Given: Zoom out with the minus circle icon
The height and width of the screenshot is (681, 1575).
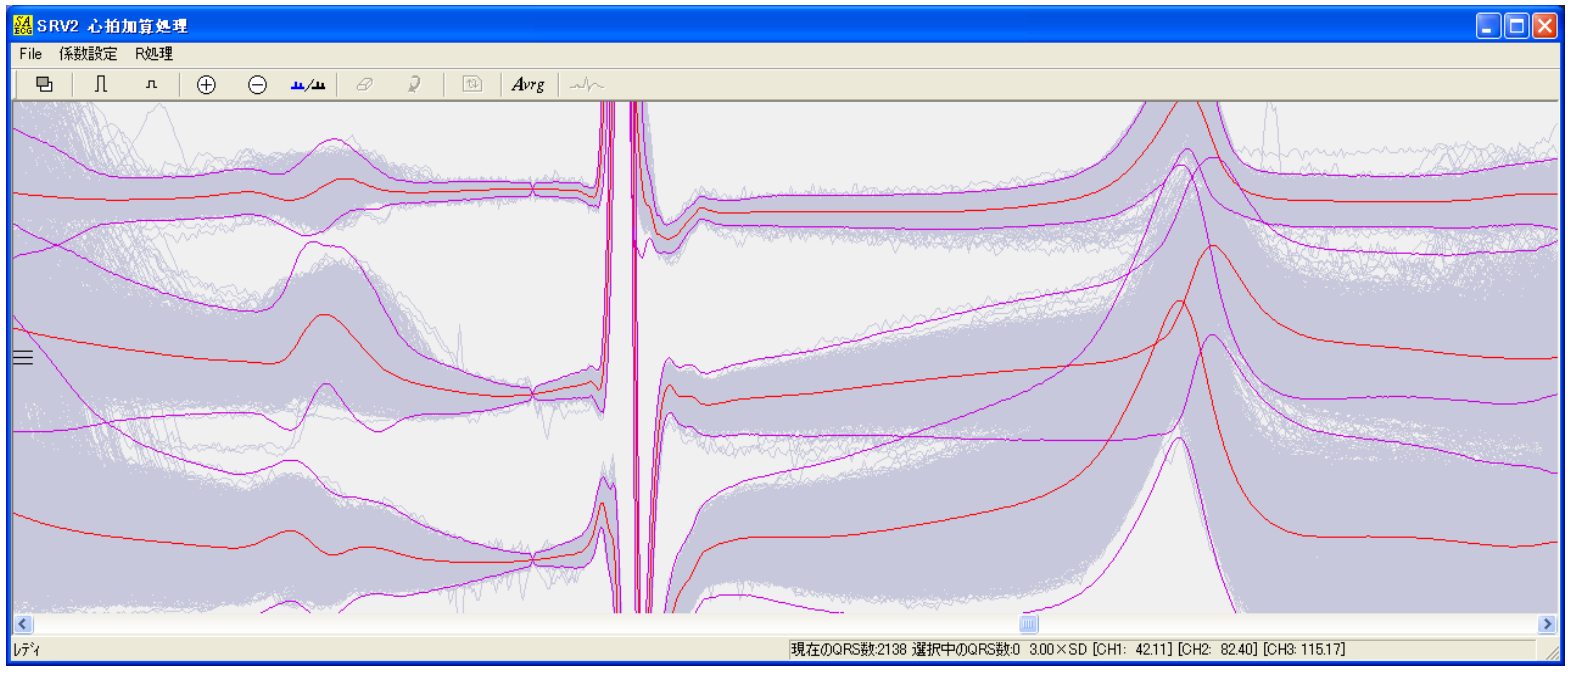Looking at the screenshot, I should (257, 85).
